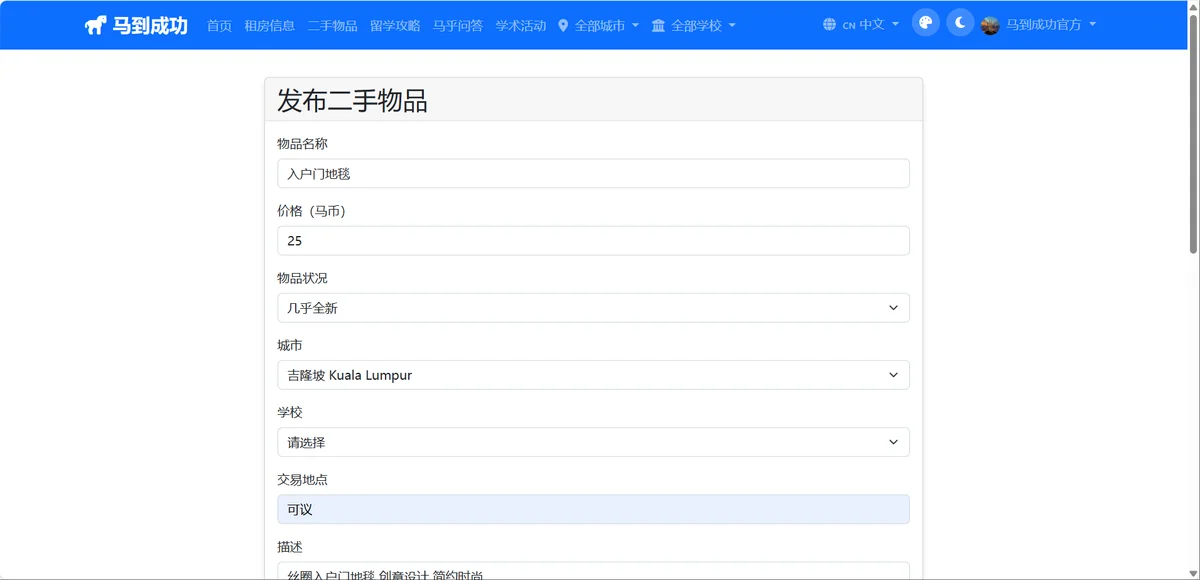
Task: Open 马乎问答 nav item
Action: (x=458, y=25)
